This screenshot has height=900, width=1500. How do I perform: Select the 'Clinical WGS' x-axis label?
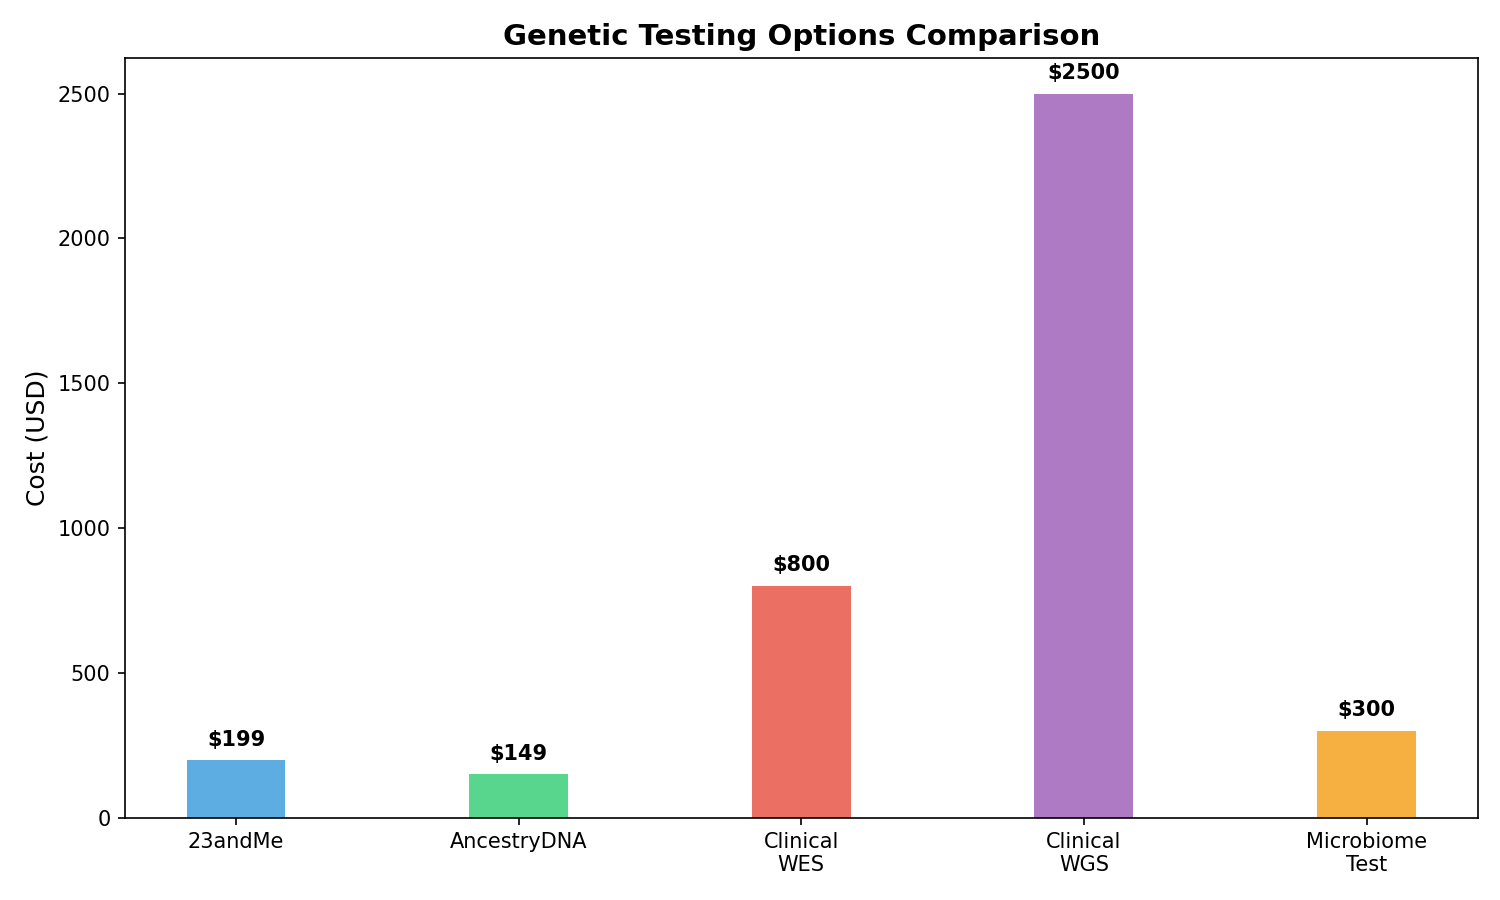1083,853
